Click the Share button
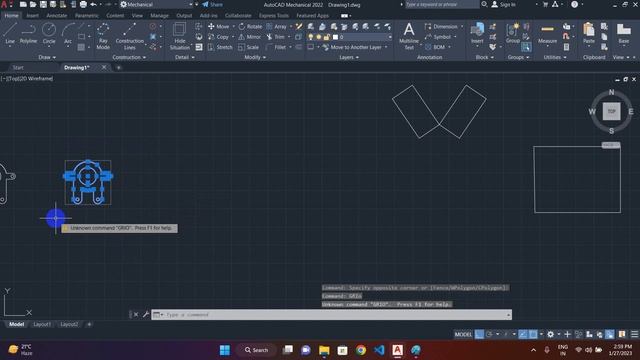The image size is (640, 360). coord(213,4)
